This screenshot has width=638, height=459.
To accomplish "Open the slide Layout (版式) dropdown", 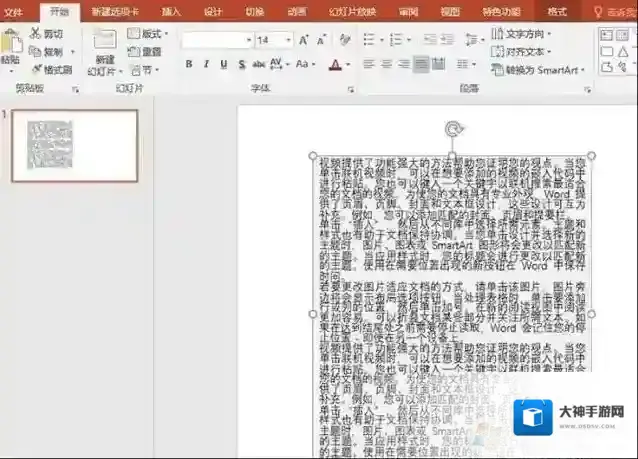I will (x=148, y=34).
